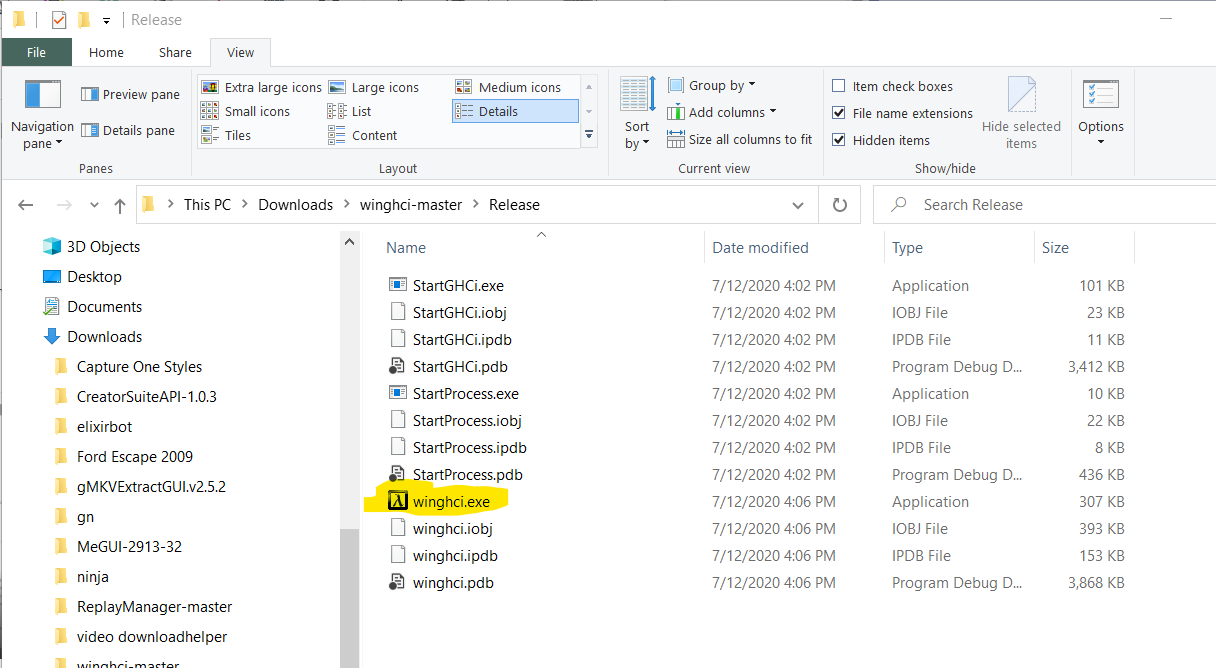The image size is (1216, 668).
Task: Enable Item check boxes option
Action: point(839,87)
